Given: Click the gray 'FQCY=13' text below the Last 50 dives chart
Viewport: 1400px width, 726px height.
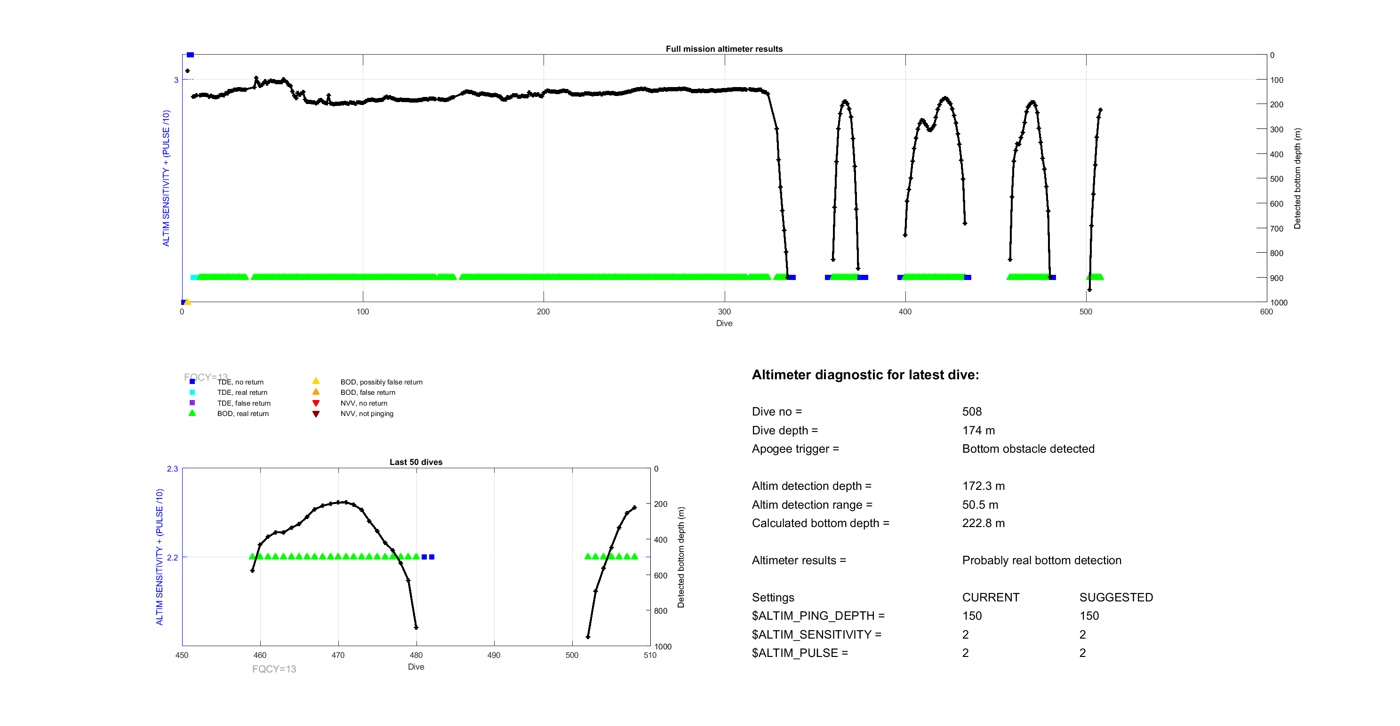Looking at the screenshot, I should (x=274, y=669).
